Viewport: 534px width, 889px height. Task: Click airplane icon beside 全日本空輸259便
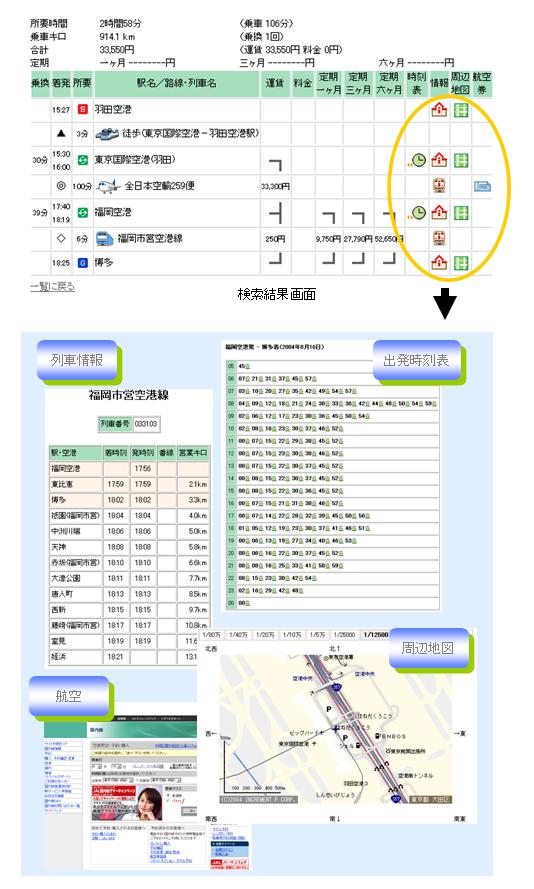tap(108, 187)
